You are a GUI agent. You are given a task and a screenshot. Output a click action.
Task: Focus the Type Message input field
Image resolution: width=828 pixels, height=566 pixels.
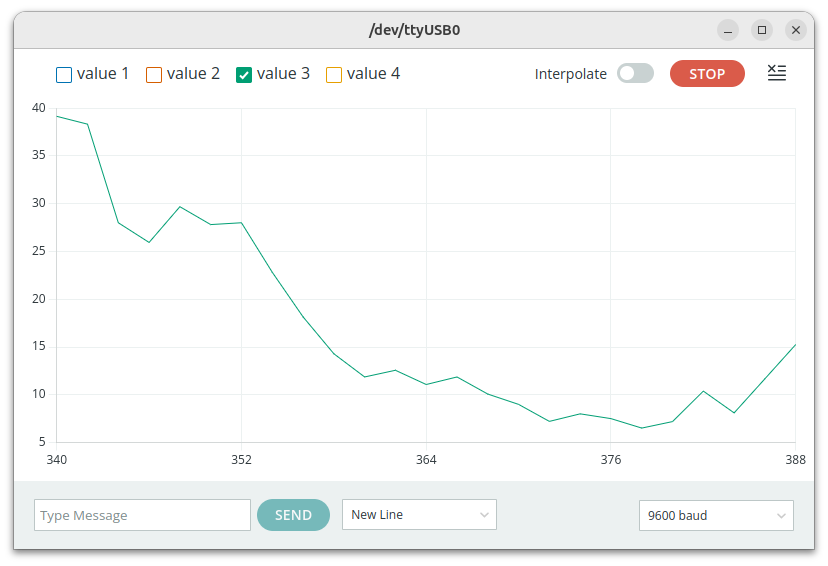click(x=142, y=515)
